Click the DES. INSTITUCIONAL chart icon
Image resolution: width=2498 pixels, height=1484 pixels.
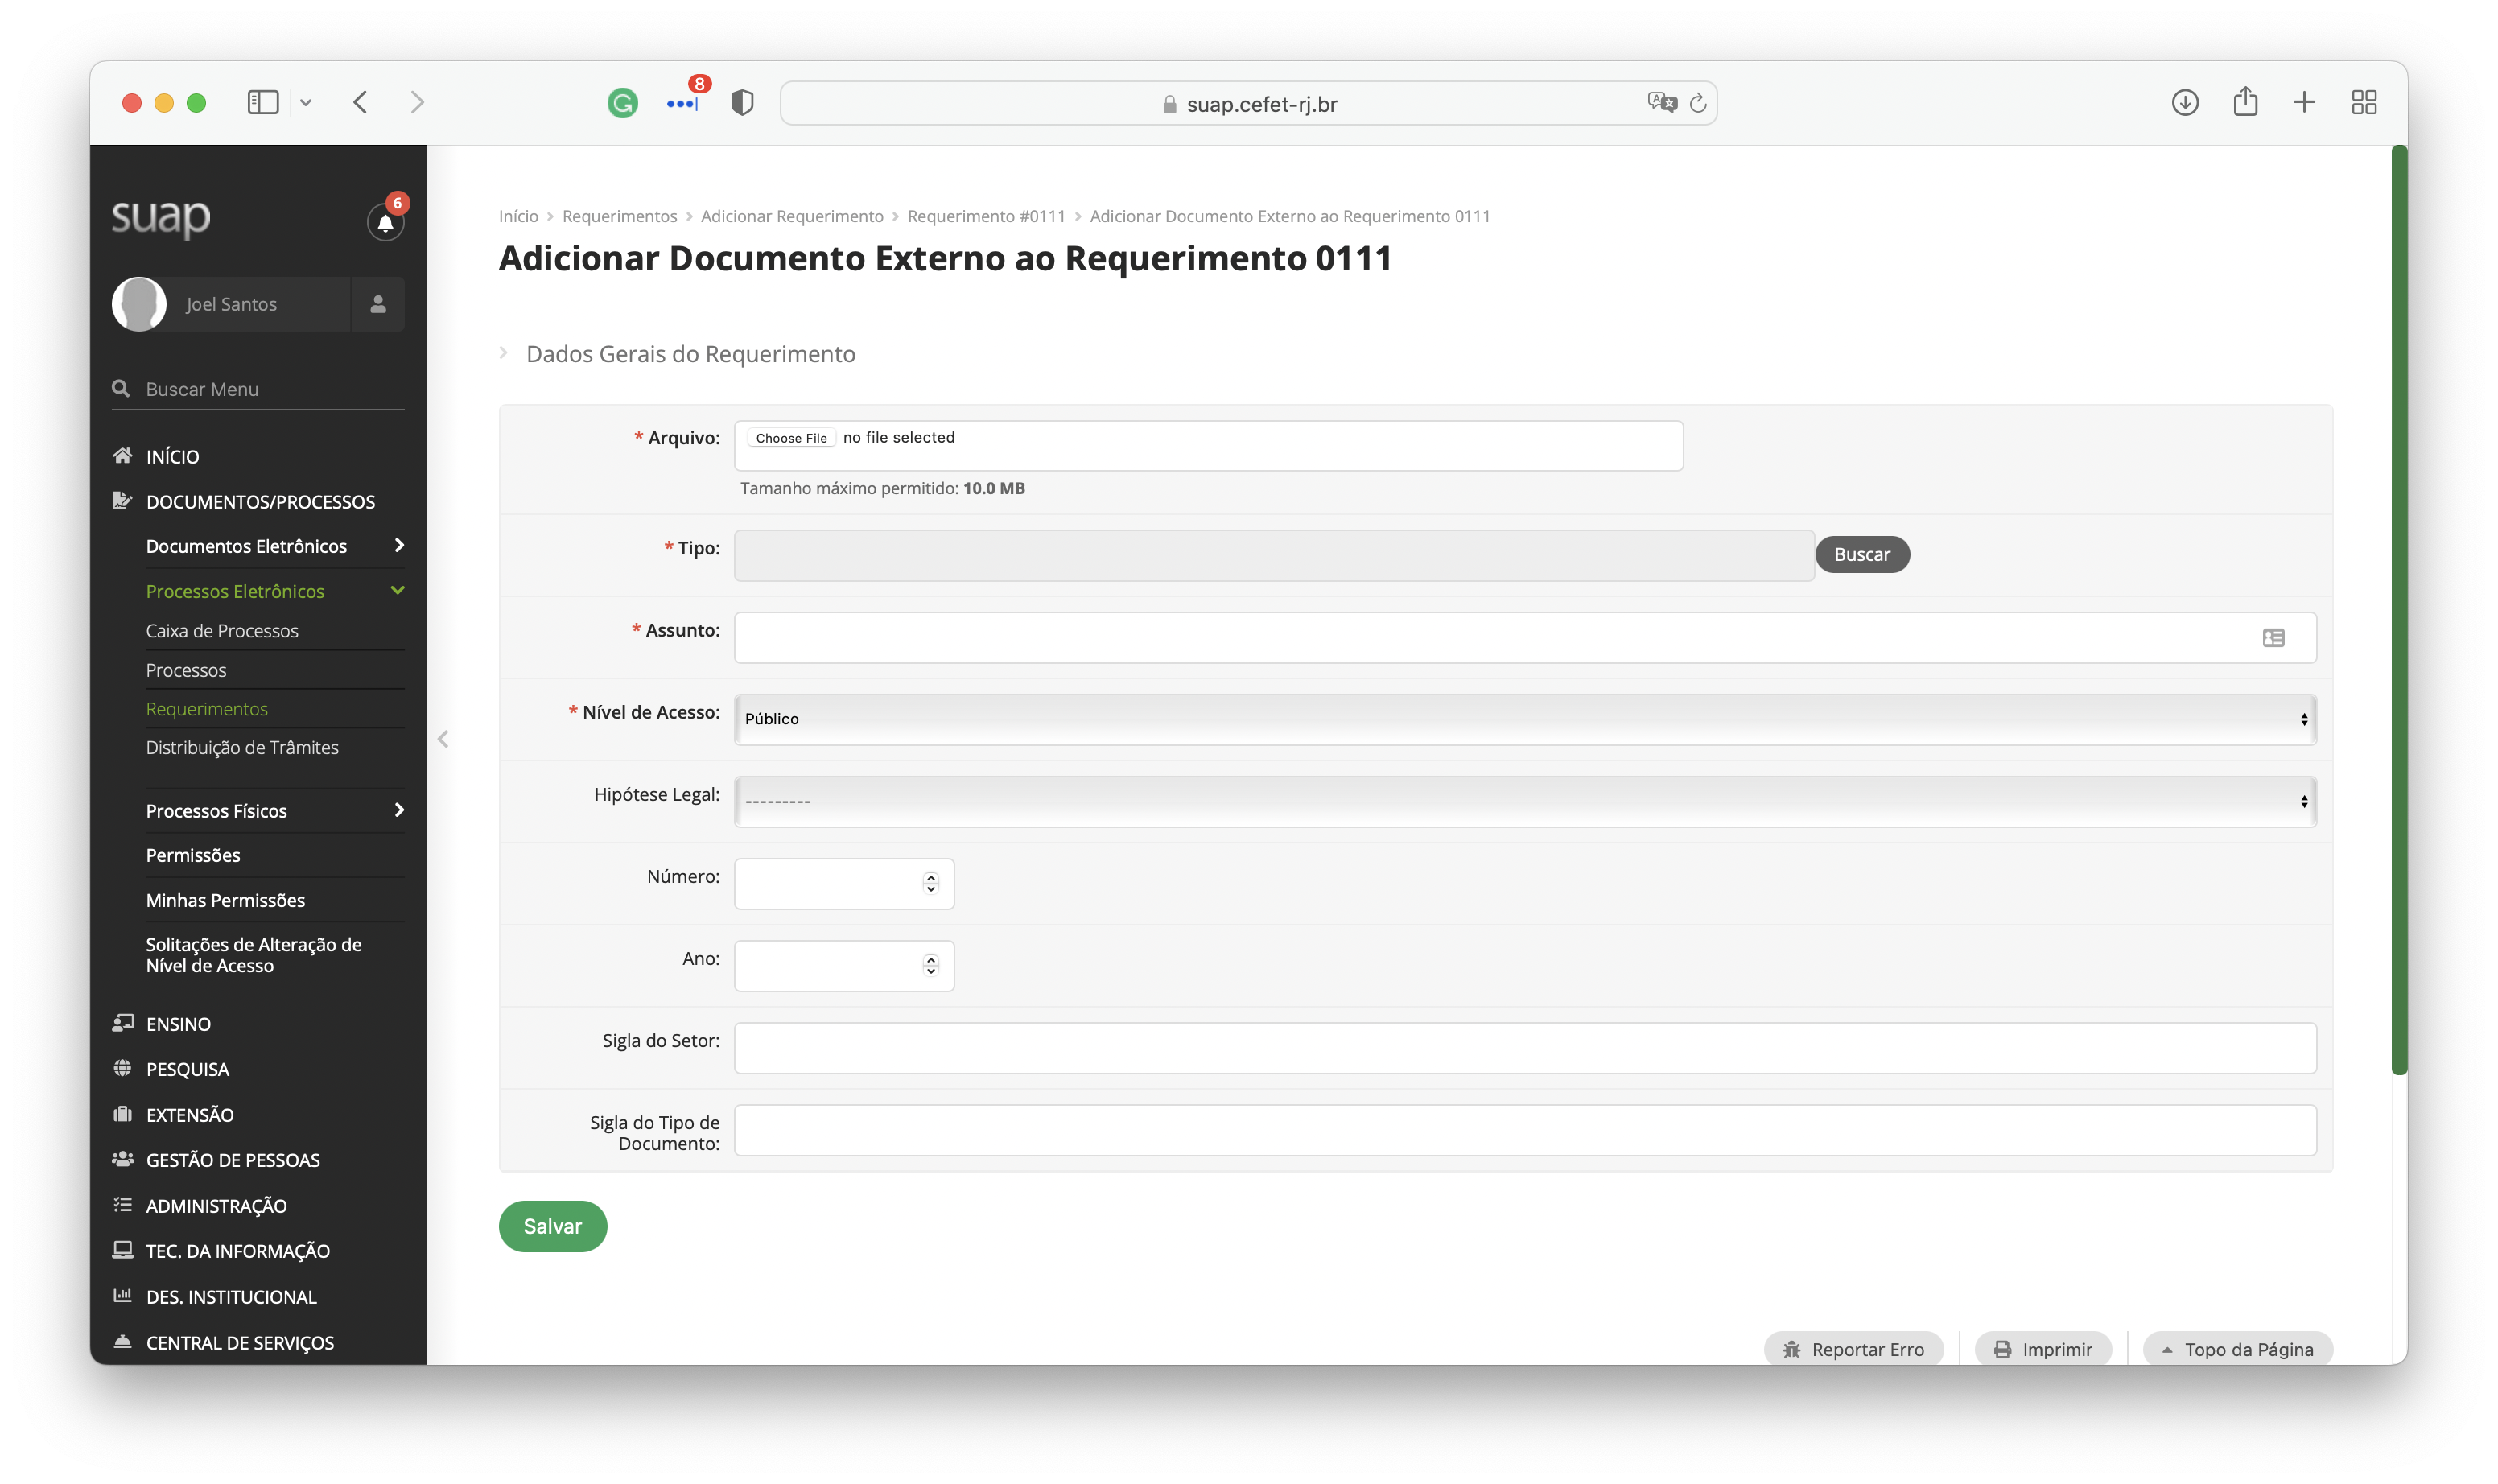coord(122,1296)
